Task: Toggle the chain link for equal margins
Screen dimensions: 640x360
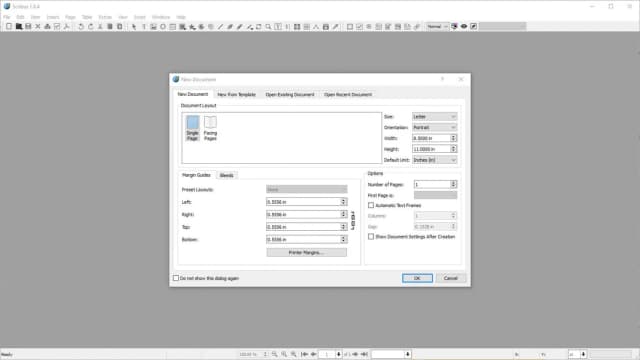Action: pos(353,220)
